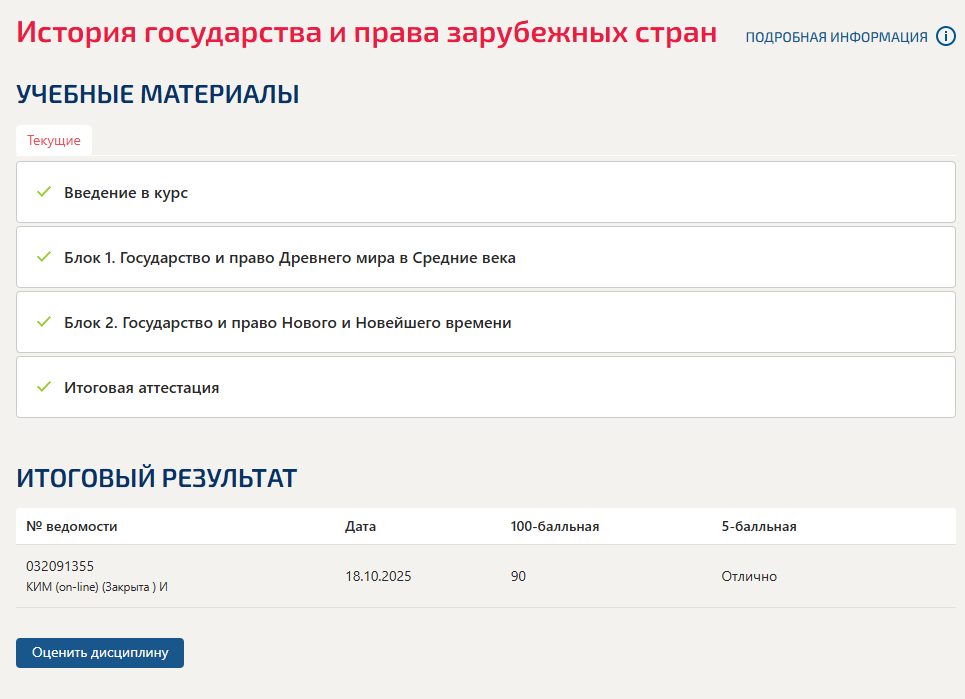
Task: Expand Блок 2 Нового времени section
Action: (x=288, y=323)
